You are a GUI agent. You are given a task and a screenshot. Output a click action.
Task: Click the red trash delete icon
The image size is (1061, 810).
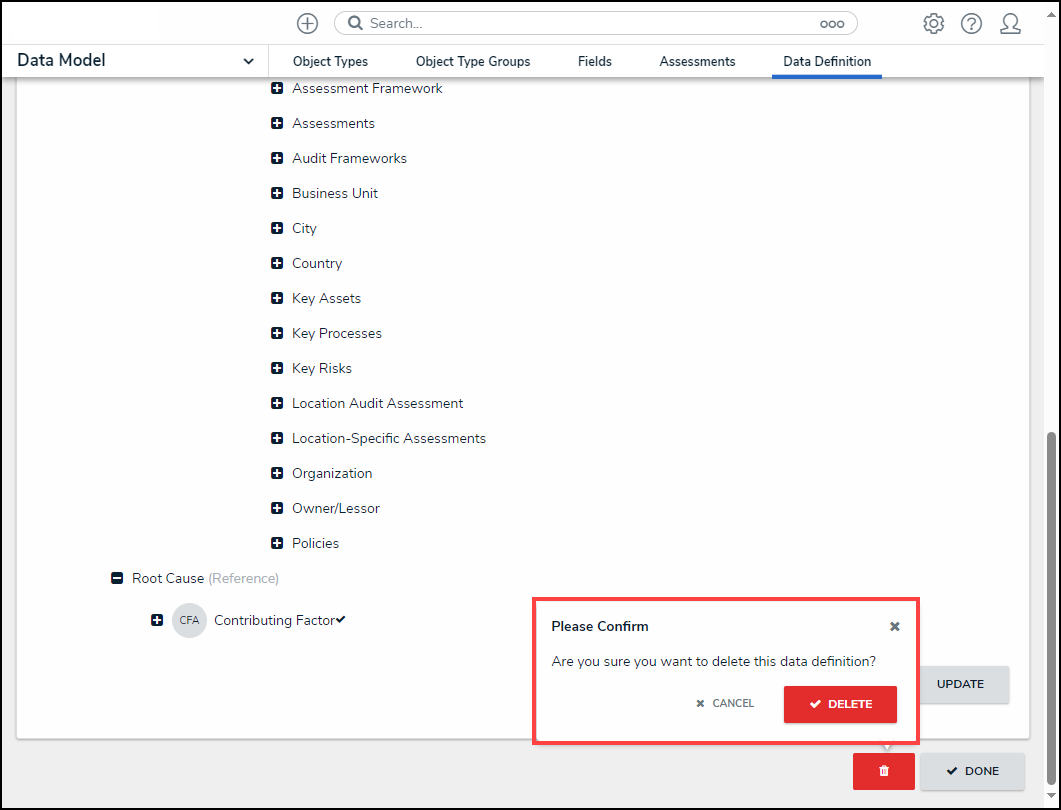pyautogui.click(x=883, y=771)
